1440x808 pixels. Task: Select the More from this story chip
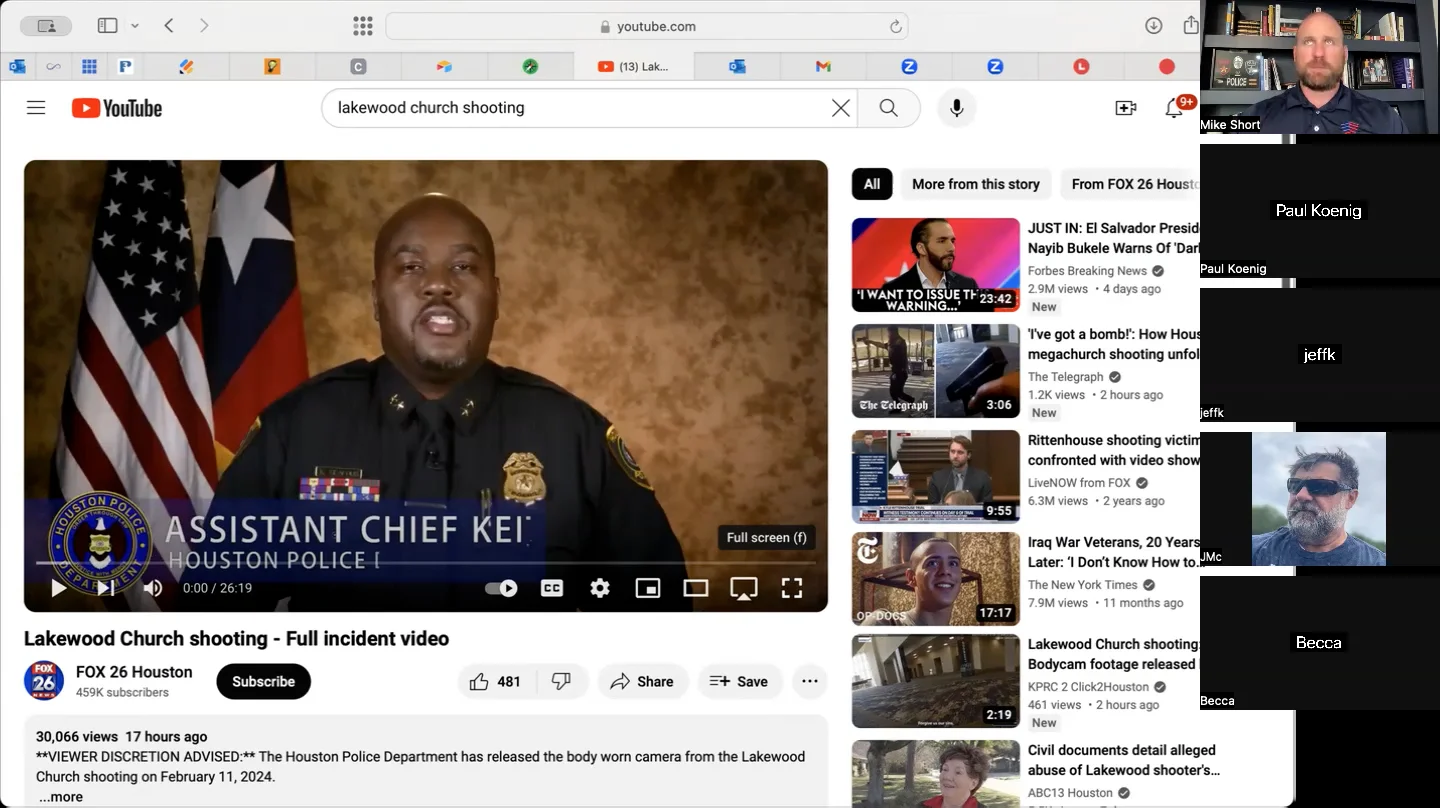(x=976, y=184)
